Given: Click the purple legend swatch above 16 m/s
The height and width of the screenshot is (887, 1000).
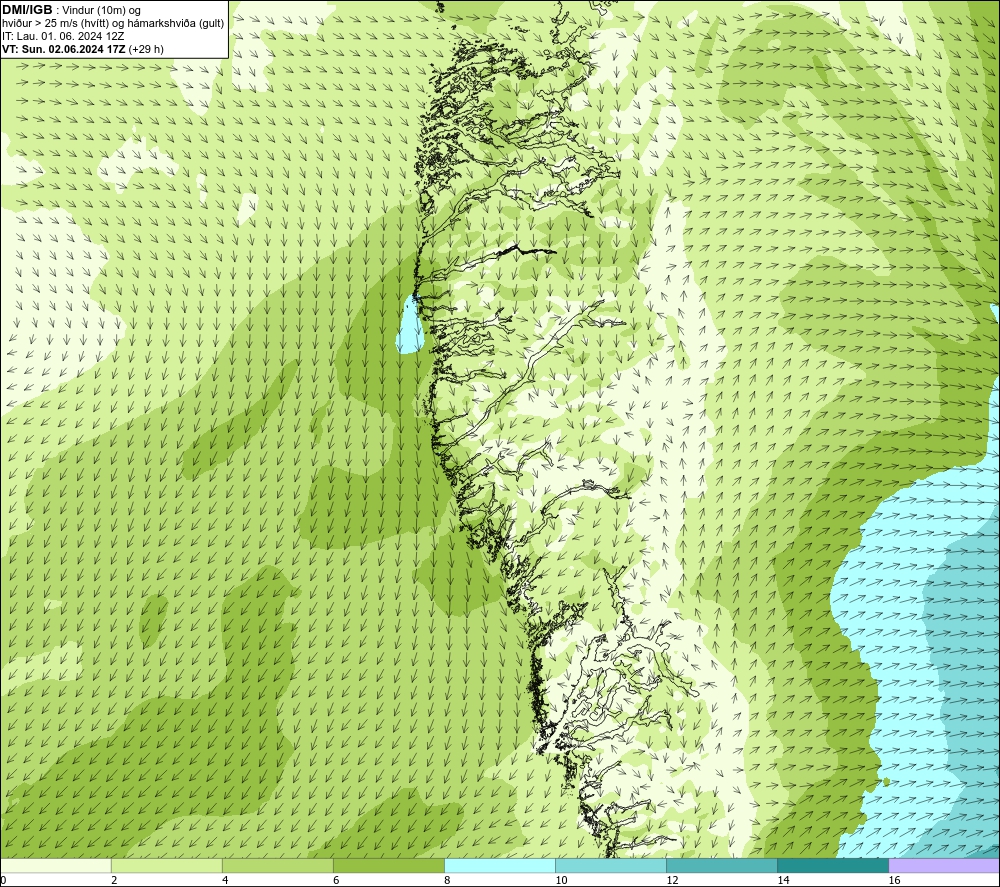Looking at the screenshot, I should tap(944, 865).
